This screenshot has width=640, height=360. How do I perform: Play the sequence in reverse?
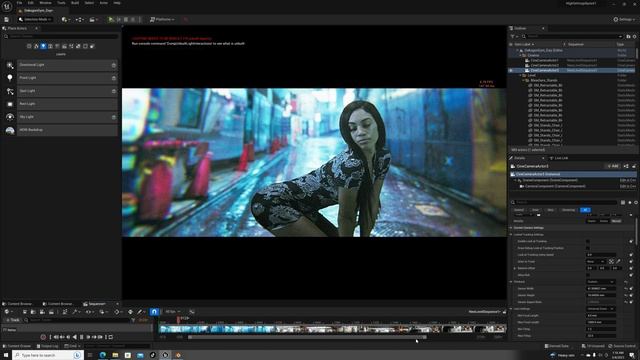coord(75,337)
